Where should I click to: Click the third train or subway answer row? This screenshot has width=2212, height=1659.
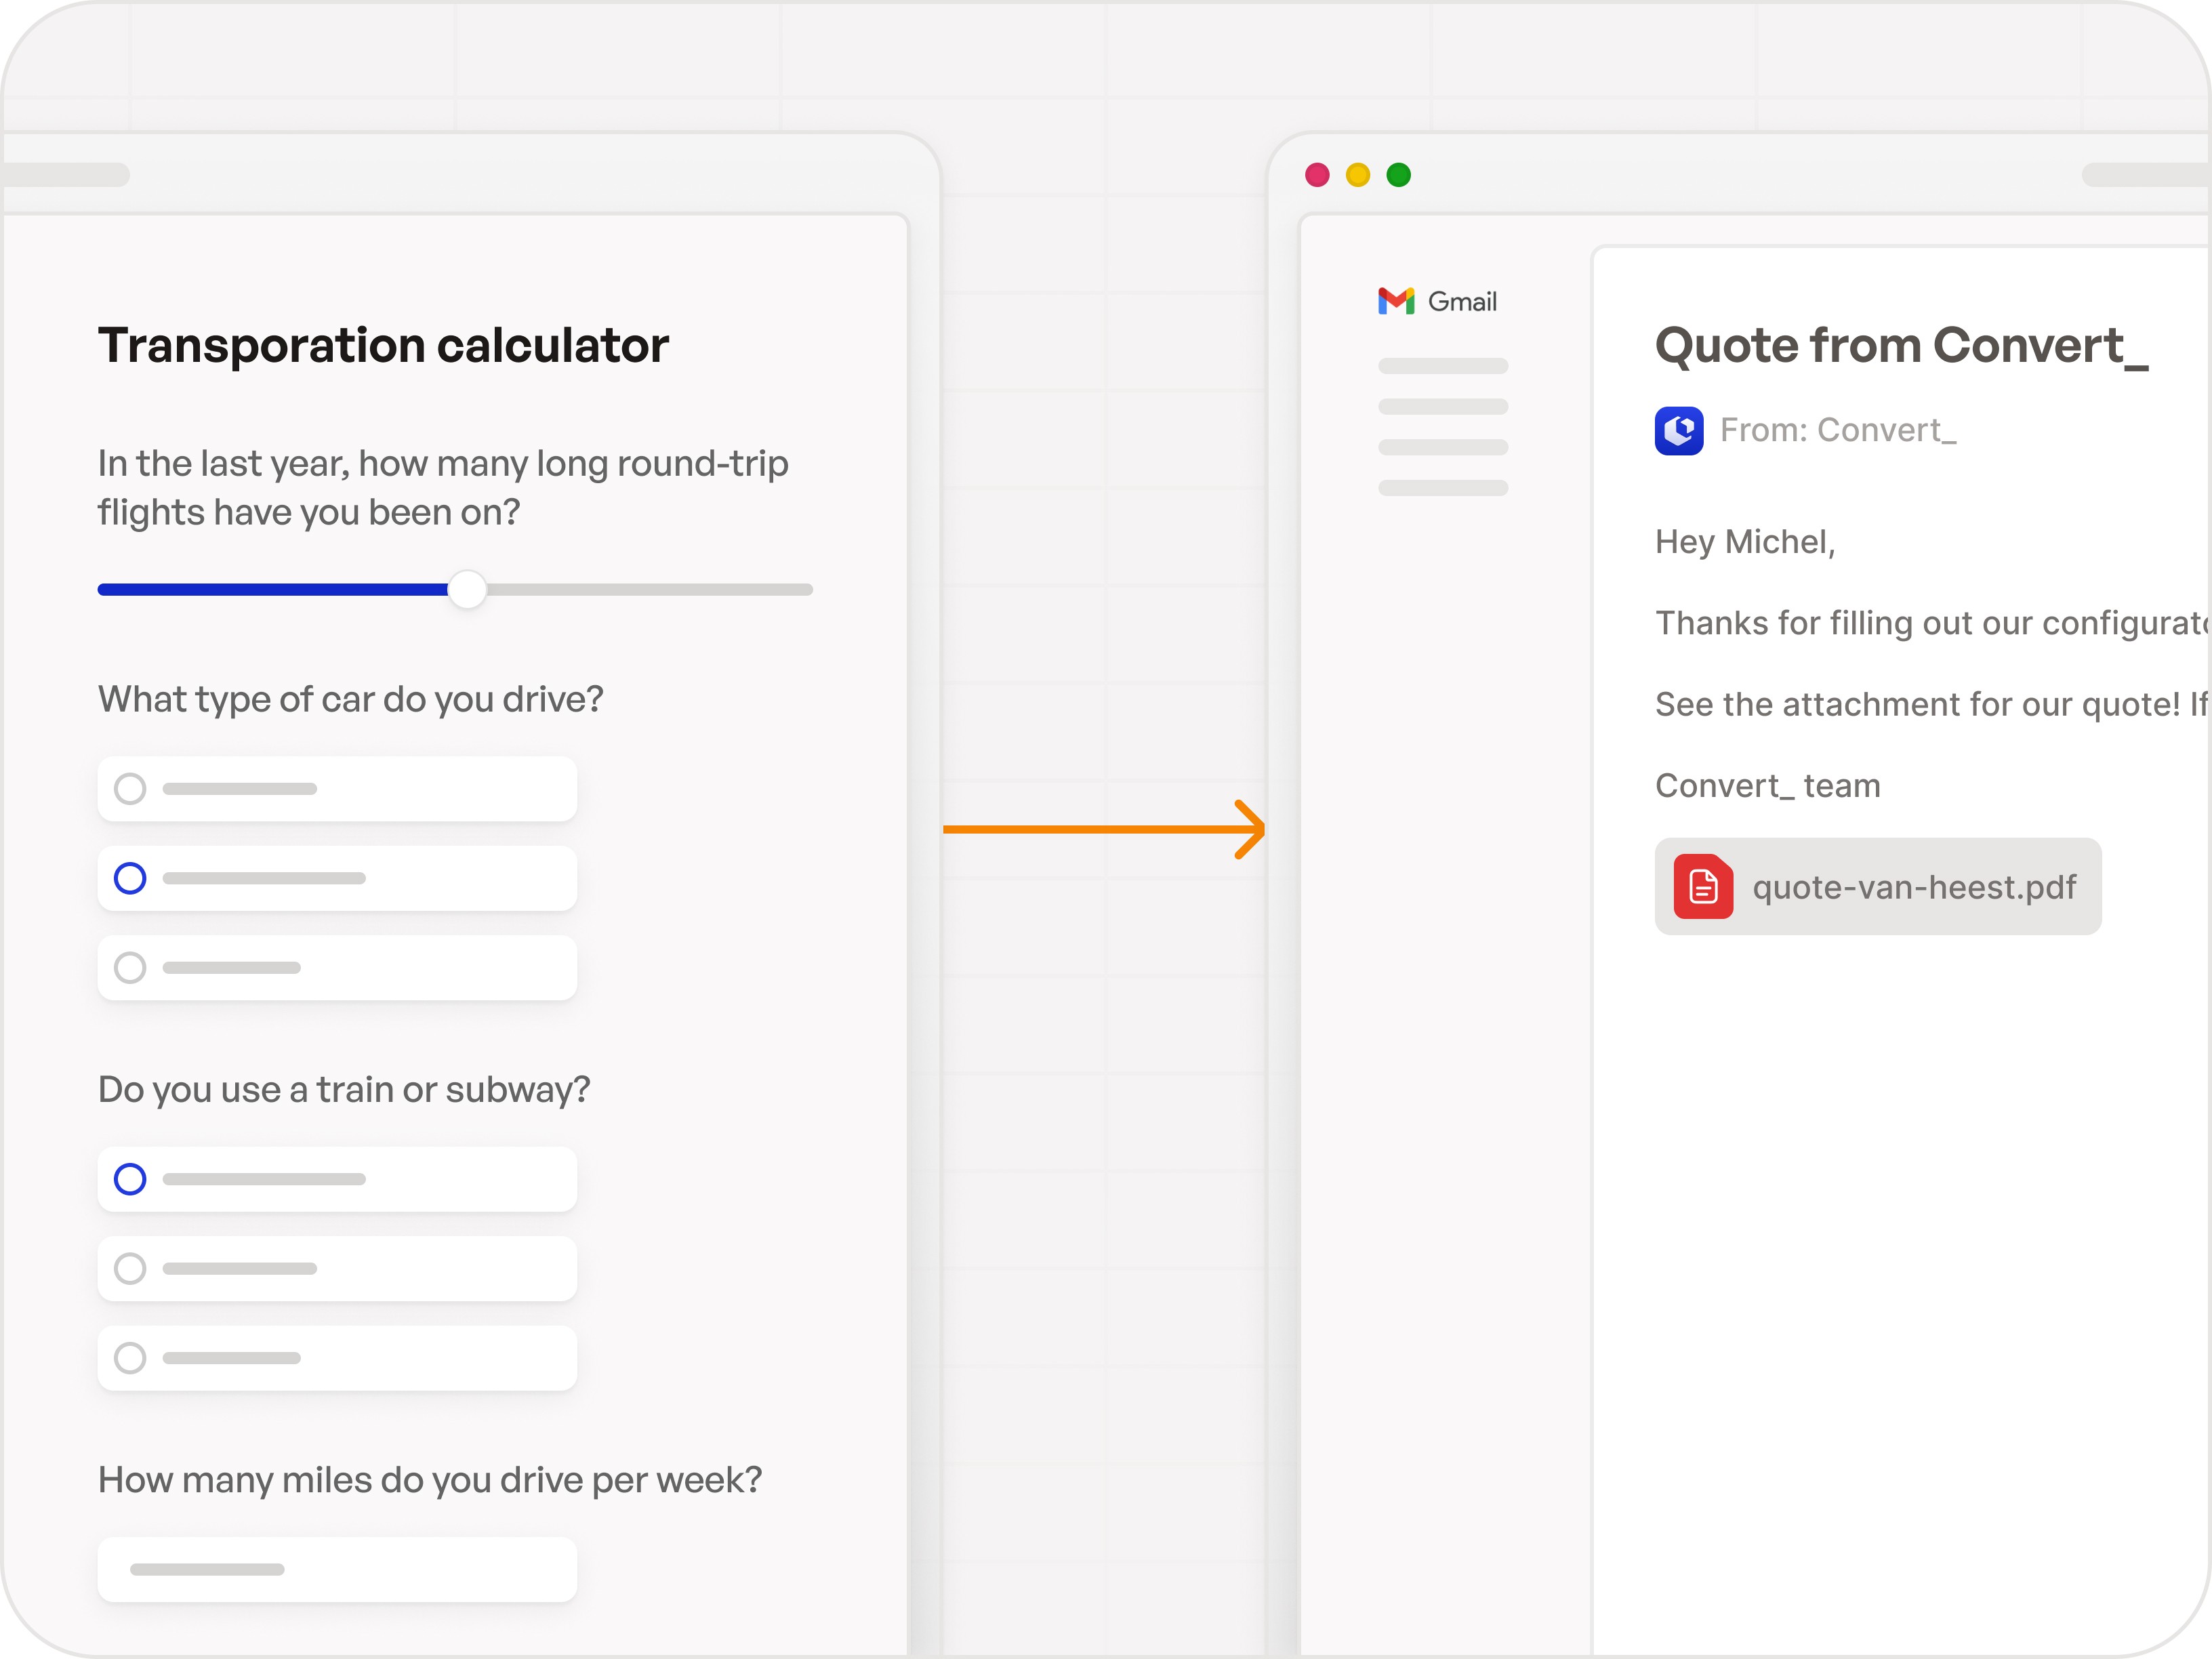pyautogui.click(x=336, y=1358)
